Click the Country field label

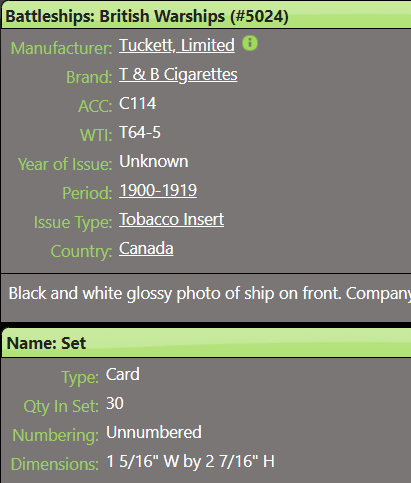click(81, 252)
